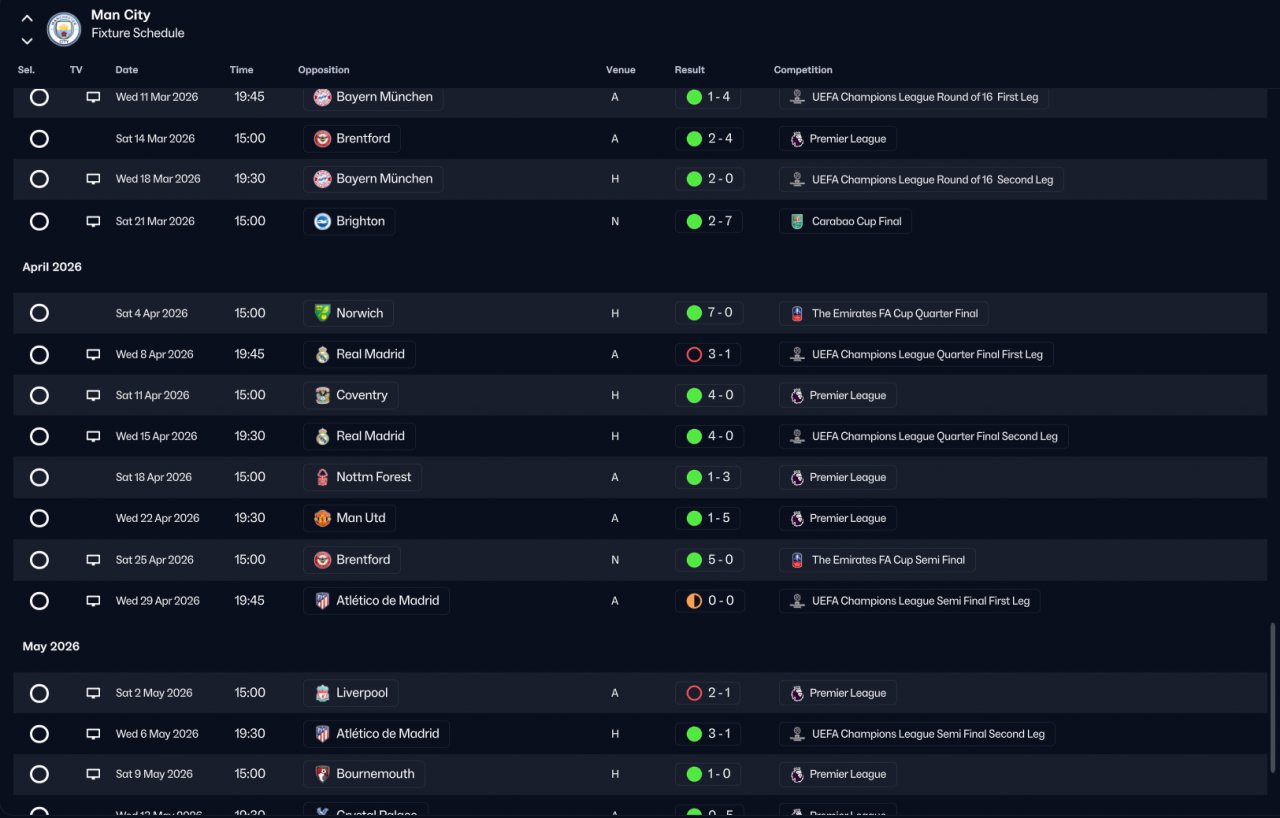
Task: Click the Liverpool club crest icon
Action: tap(322, 693)
